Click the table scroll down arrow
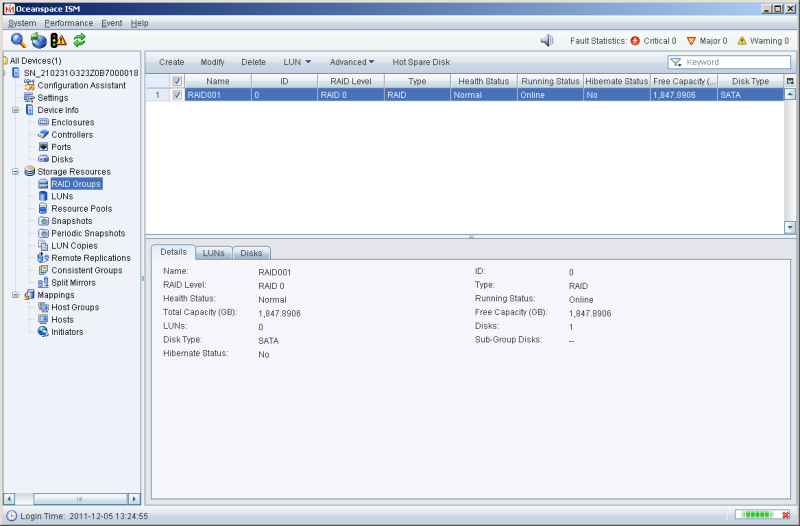The image size is (800, 526). pyautogui.click(x=790, y=228)
